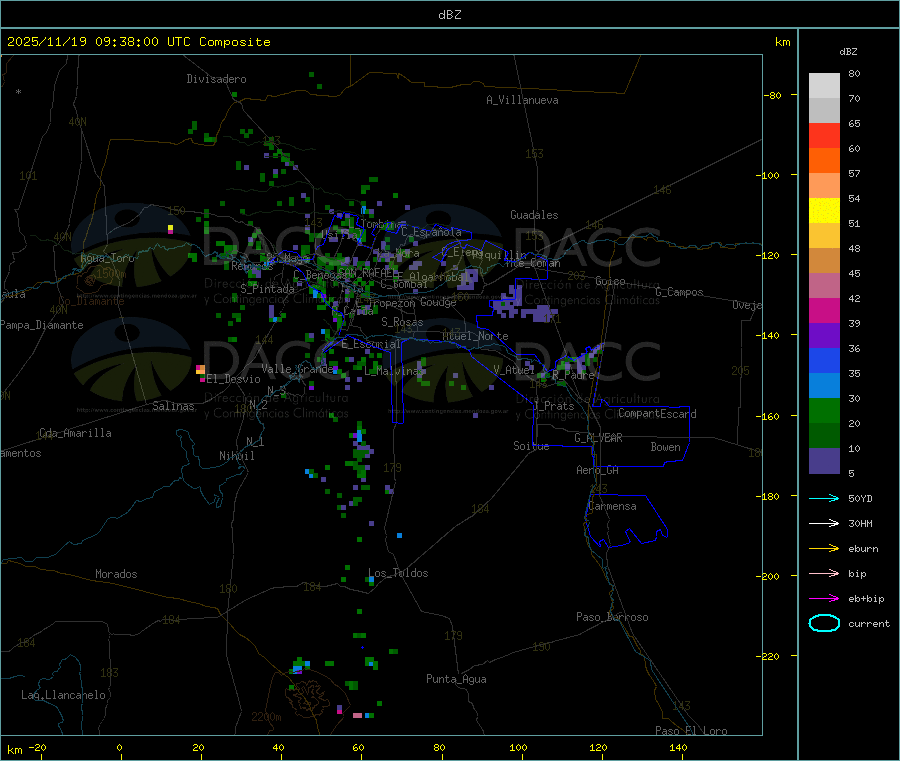Click the 'Carmensa' map label
The height and width of the screenshot is (761, 900).
click(612, 506)
